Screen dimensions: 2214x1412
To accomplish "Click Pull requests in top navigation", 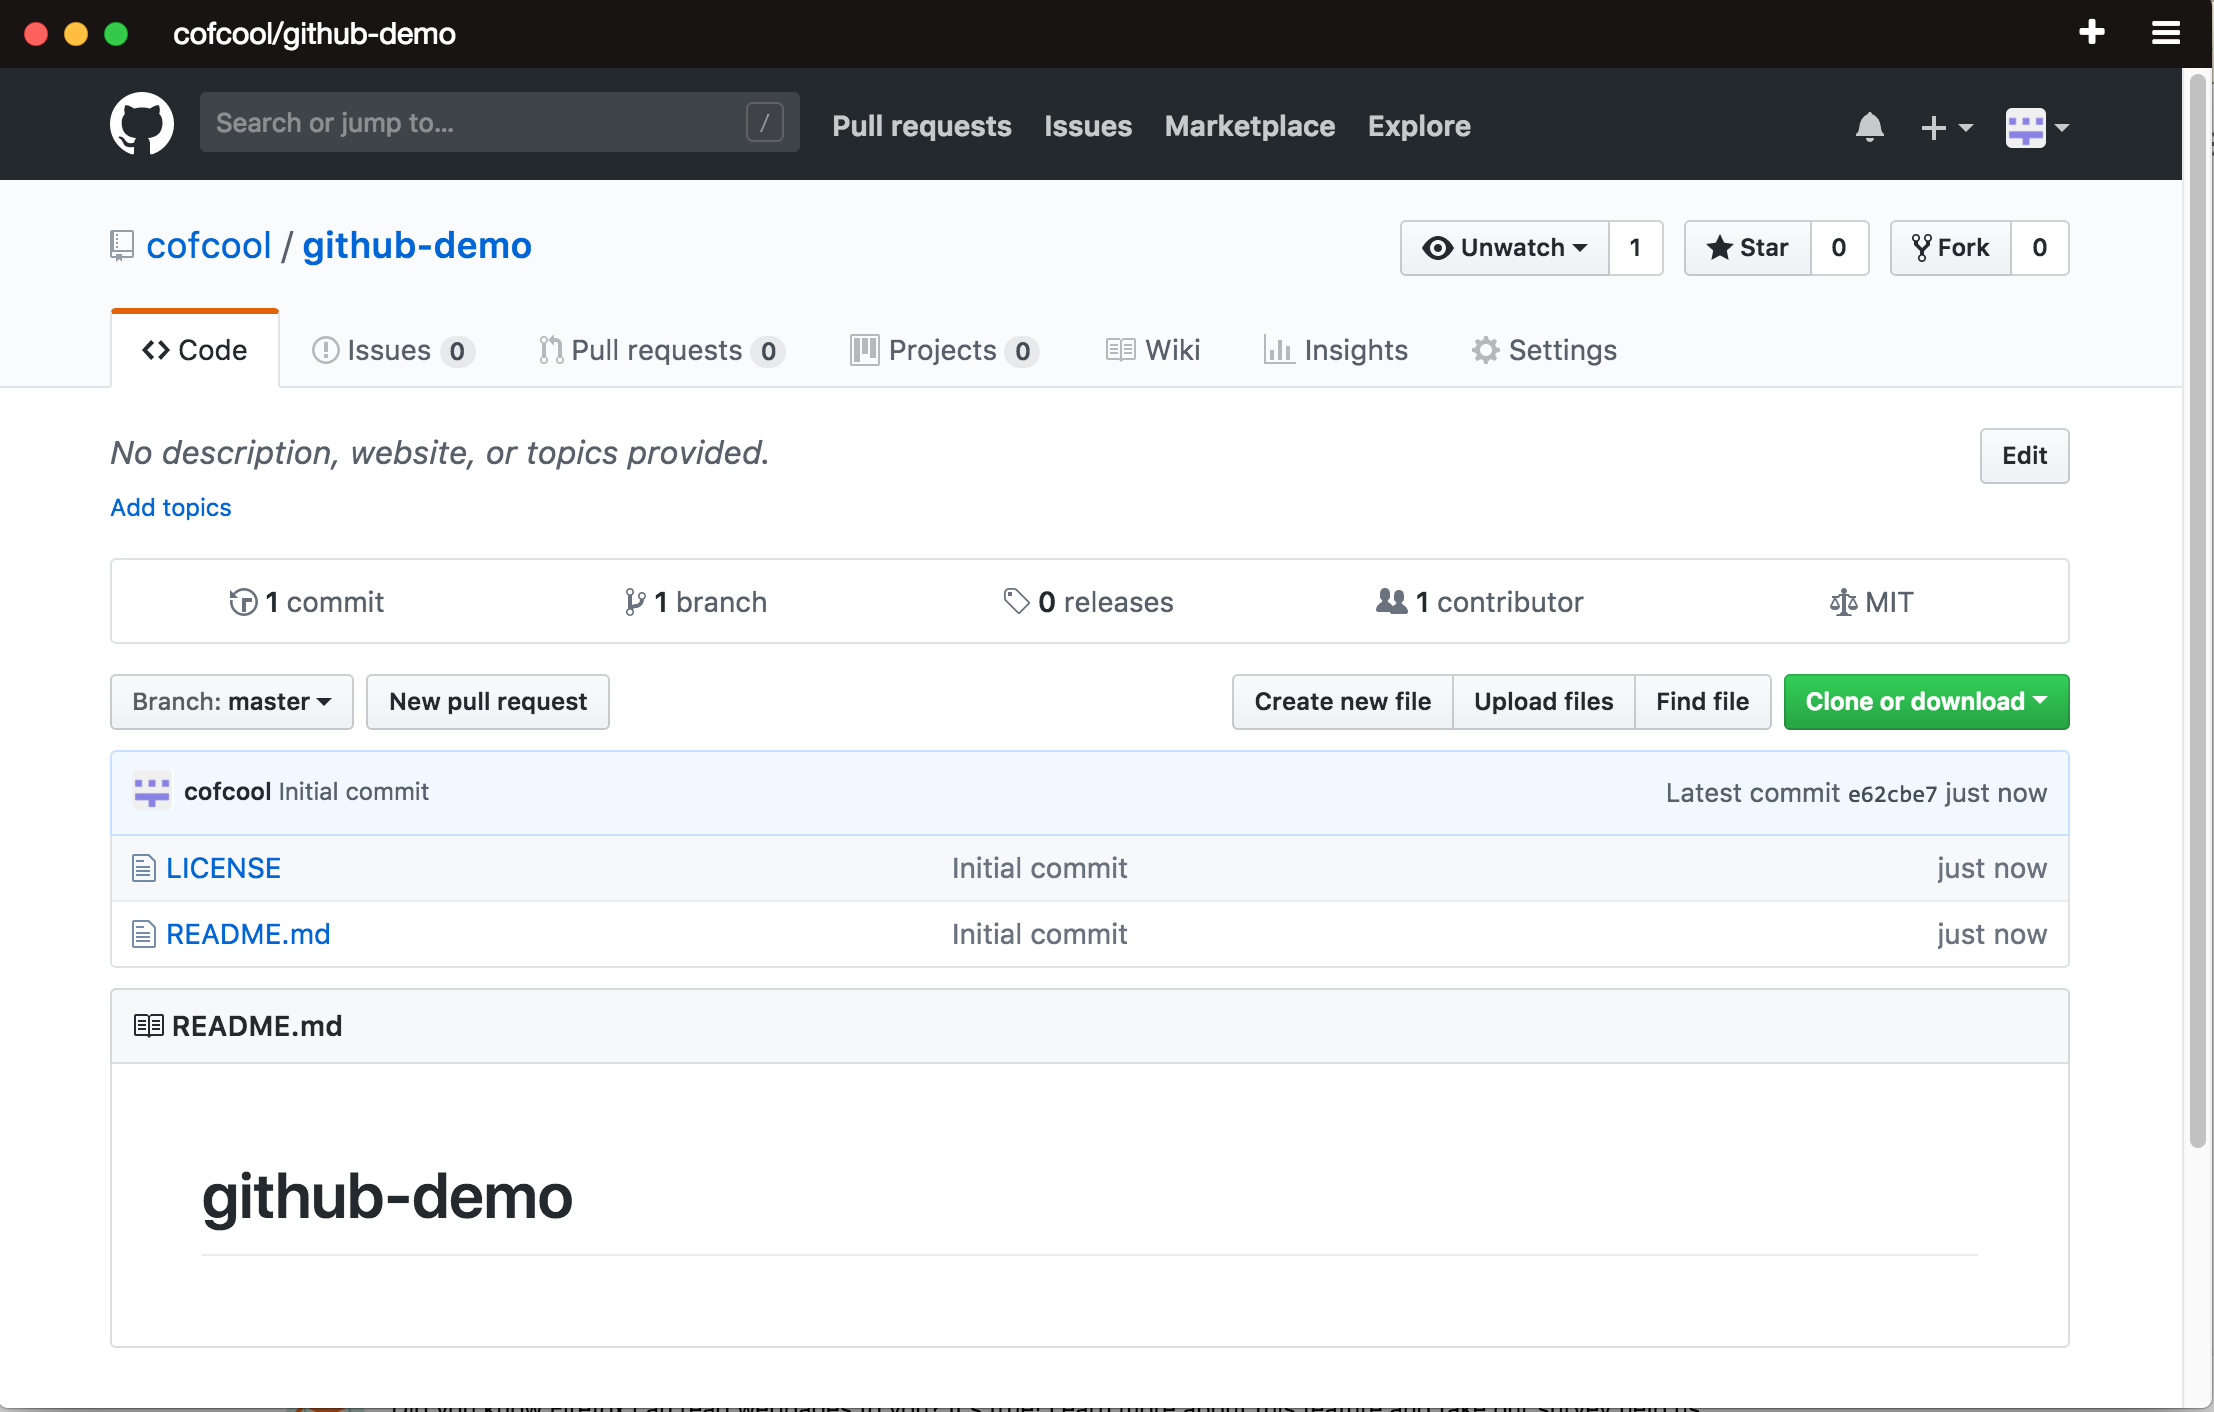I will 922,126.
